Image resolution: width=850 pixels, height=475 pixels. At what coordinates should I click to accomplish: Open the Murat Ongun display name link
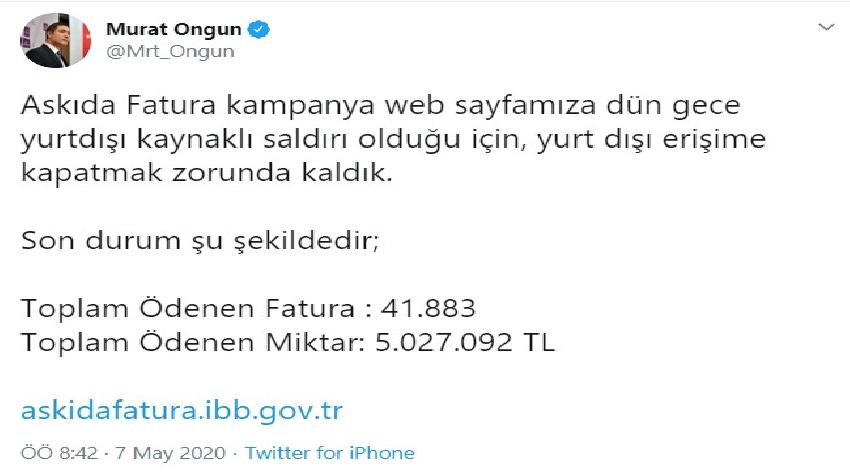pos(173,29)
